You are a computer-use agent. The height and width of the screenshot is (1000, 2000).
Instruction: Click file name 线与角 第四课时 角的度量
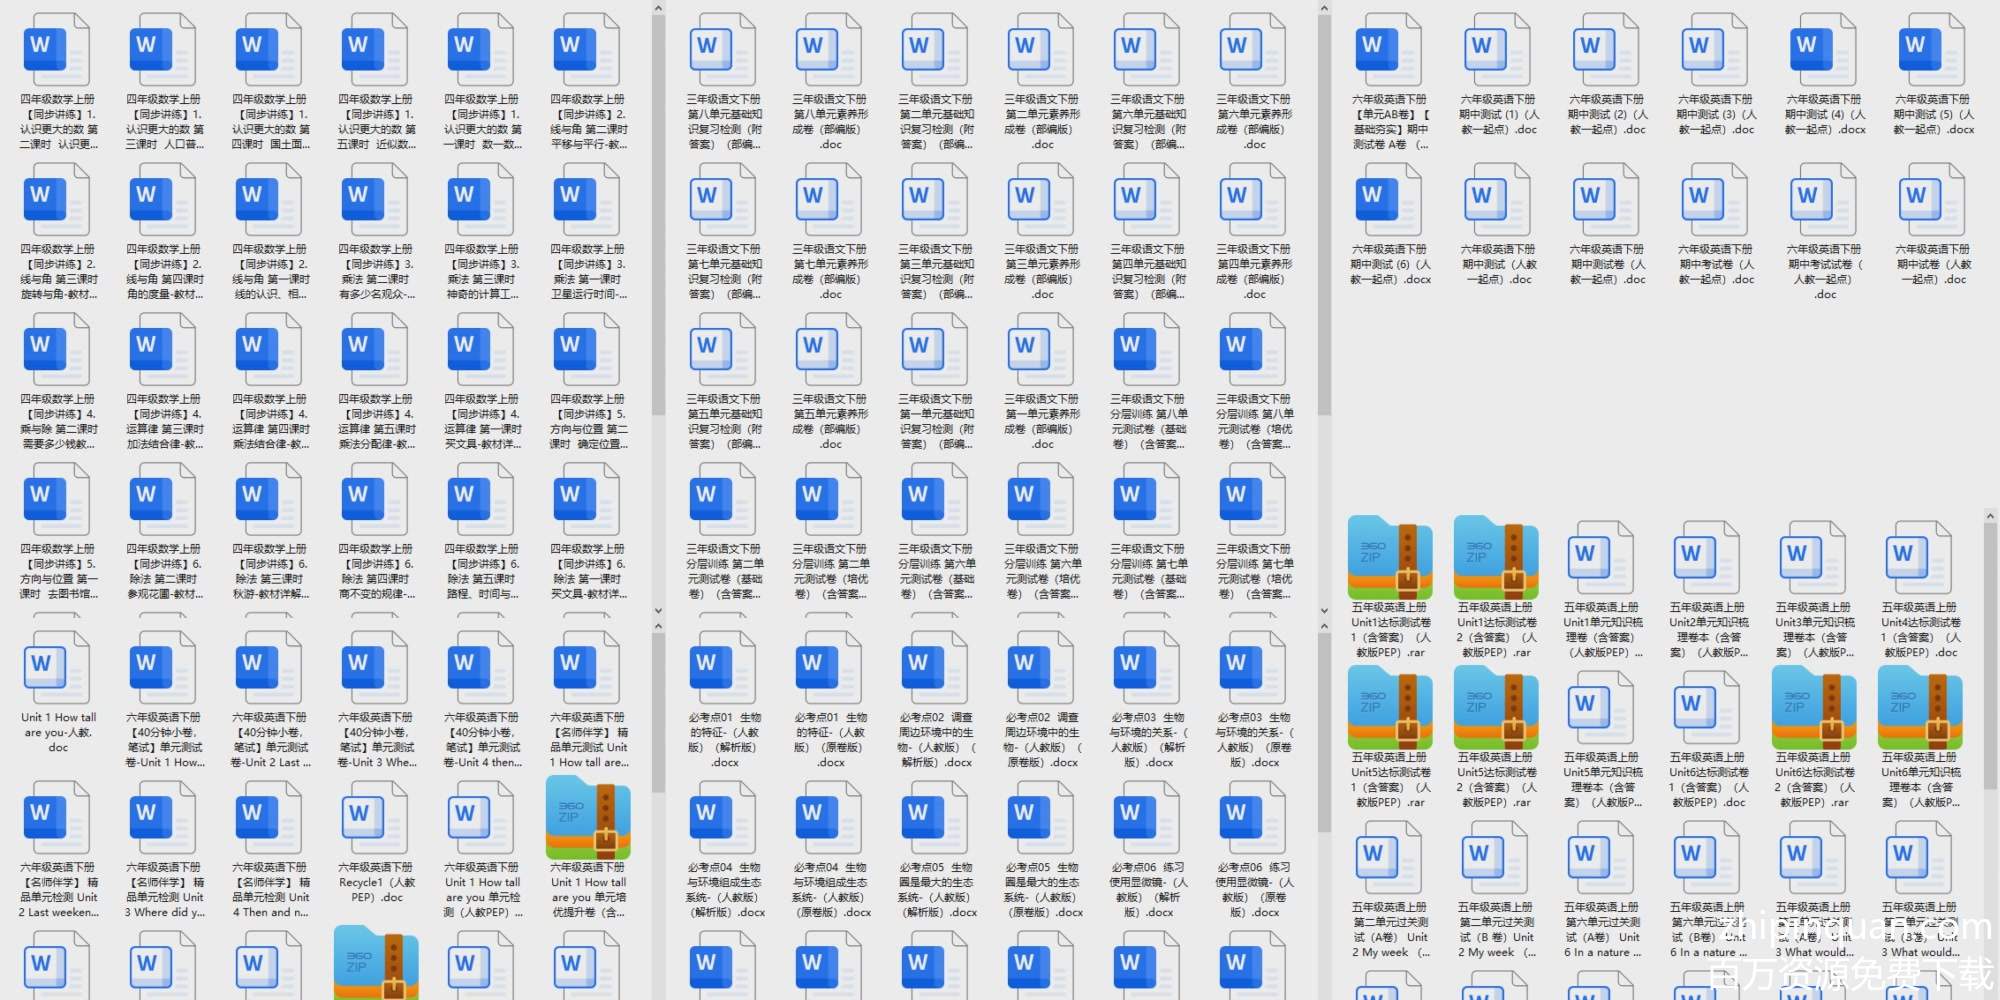[164, 272]
